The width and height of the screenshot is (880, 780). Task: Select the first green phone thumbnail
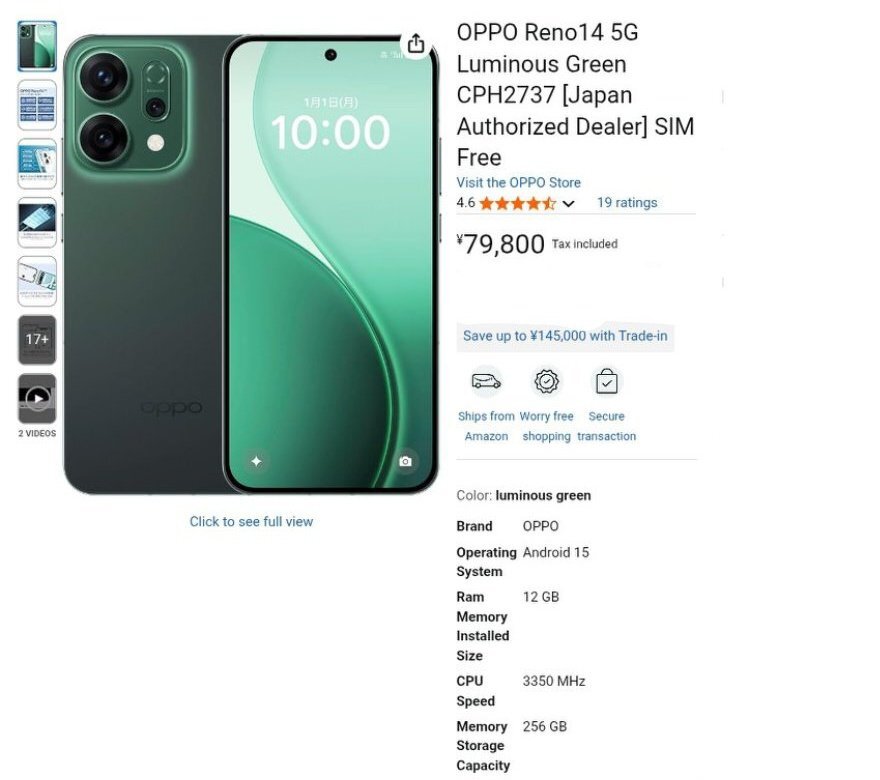37,46
